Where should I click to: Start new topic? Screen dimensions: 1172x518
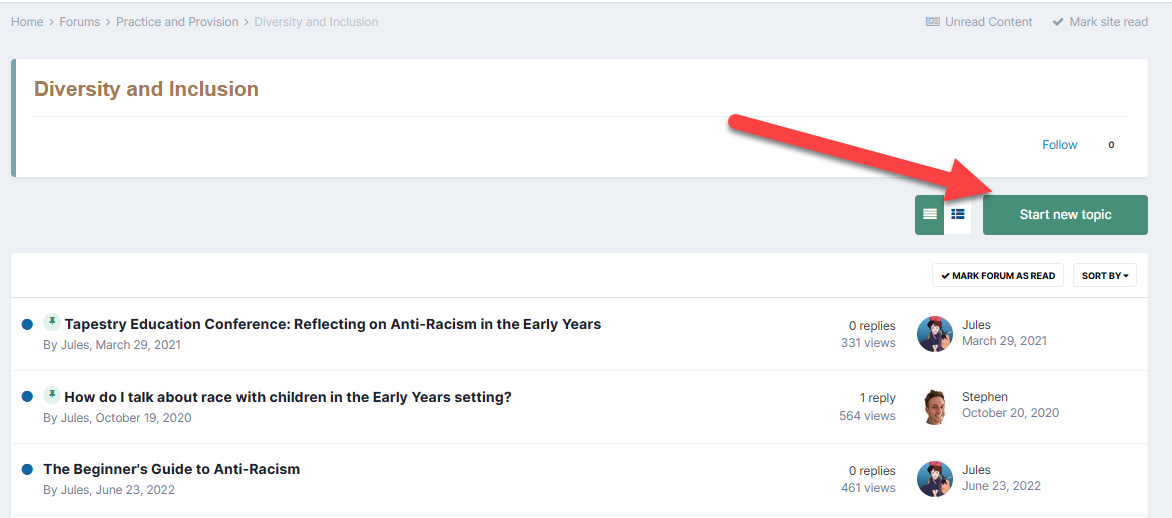tap(1065, 215)
